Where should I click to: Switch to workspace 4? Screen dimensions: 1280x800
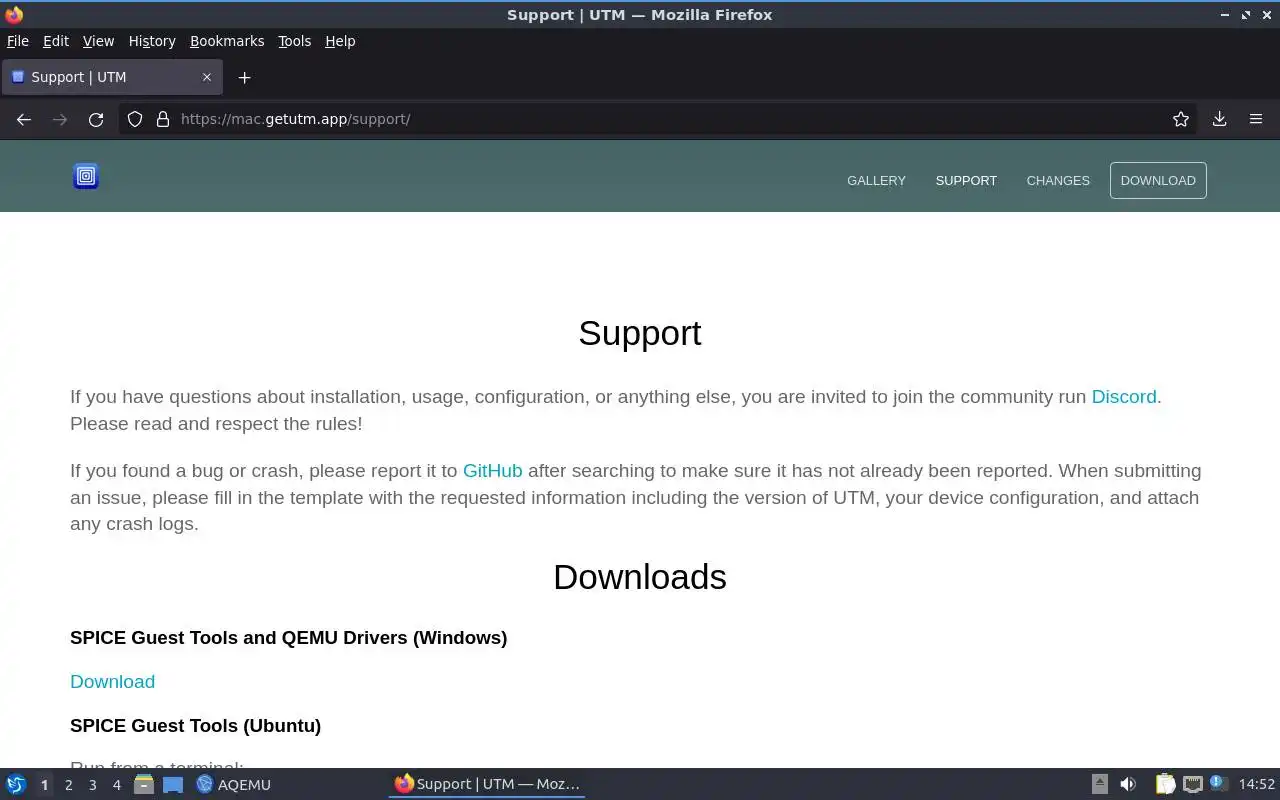(x=116, y=785)
